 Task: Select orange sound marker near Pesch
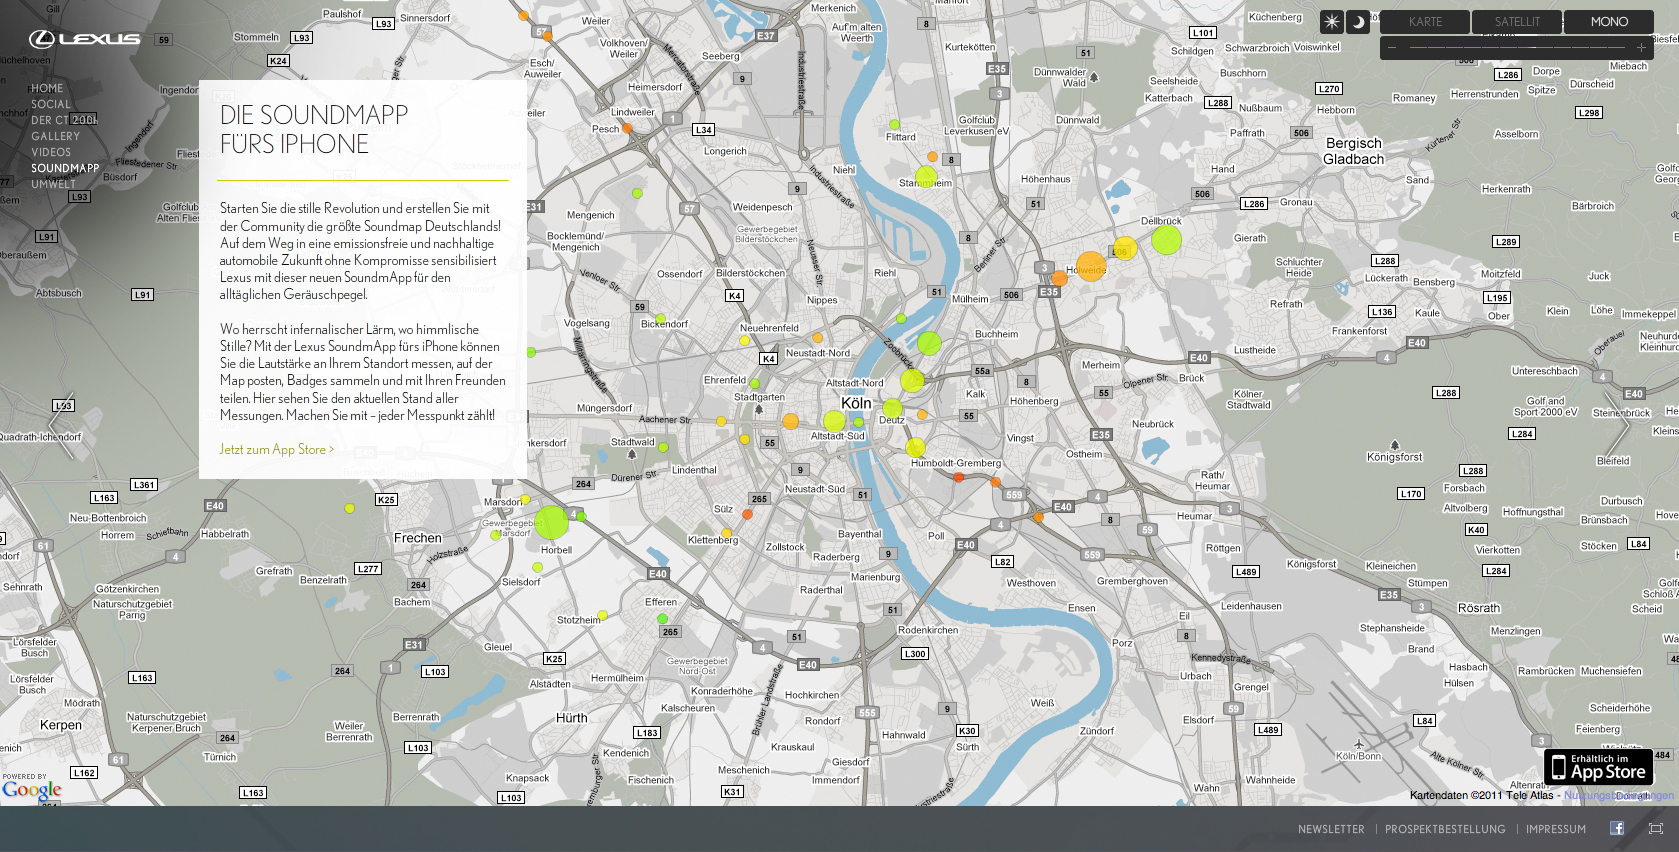pyautogui.click(x=627, y=128)
